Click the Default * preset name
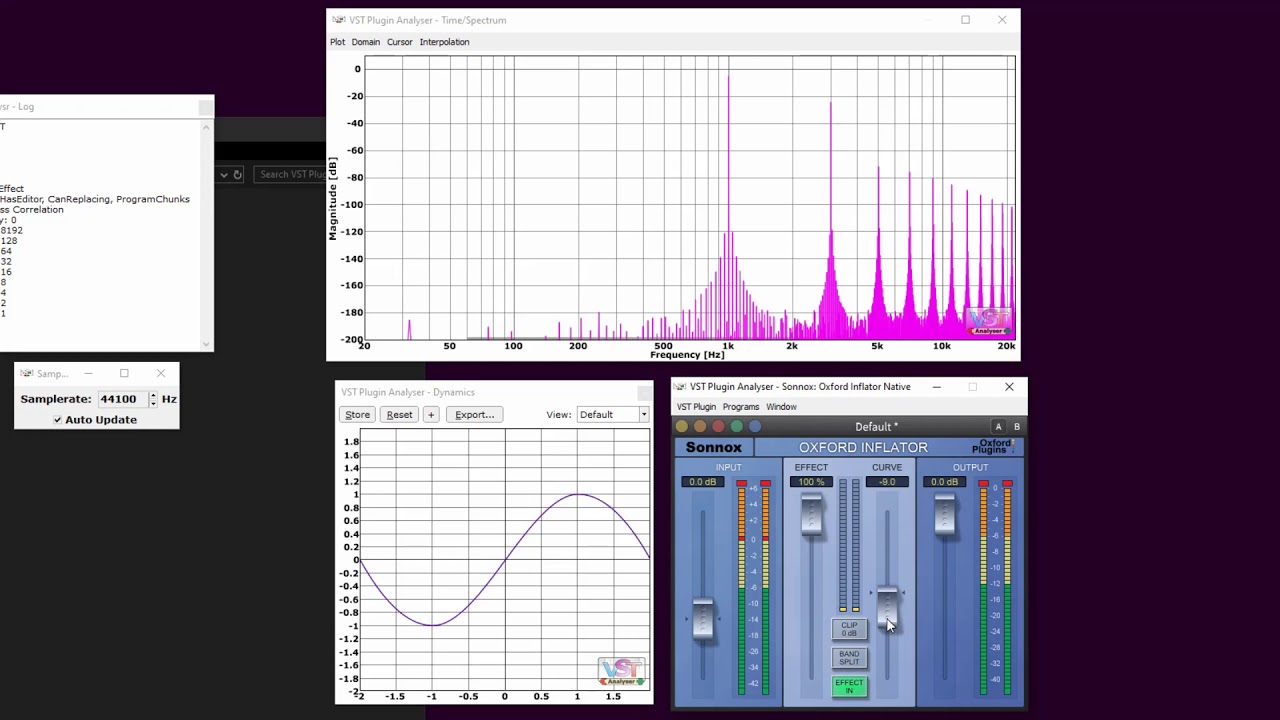 point(876,427)
